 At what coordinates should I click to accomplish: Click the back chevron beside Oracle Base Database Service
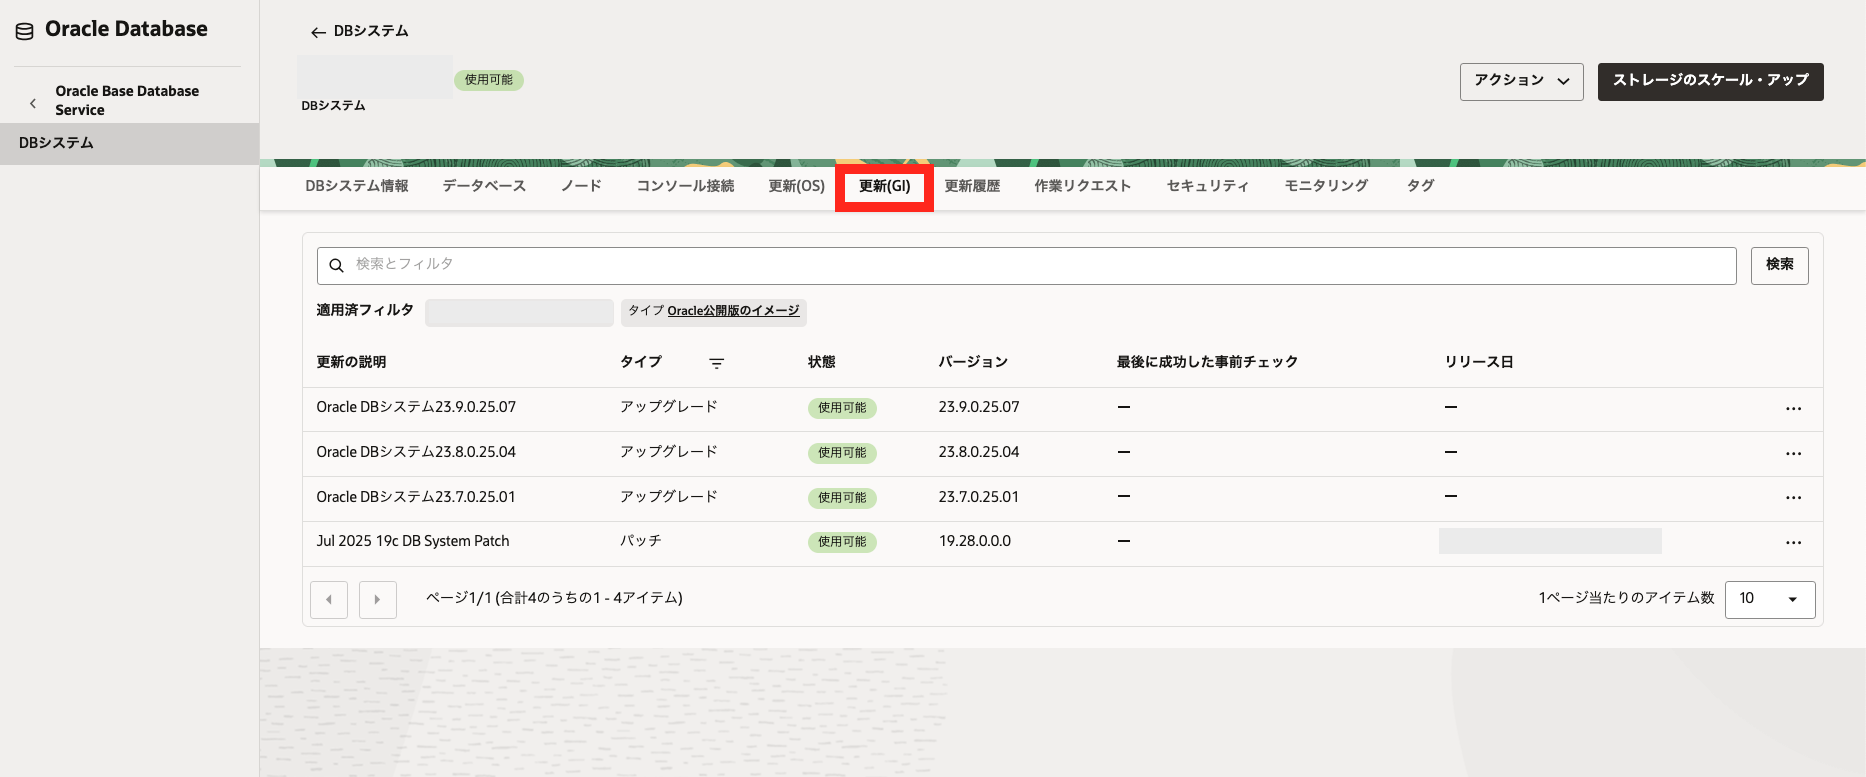[33, 102]
